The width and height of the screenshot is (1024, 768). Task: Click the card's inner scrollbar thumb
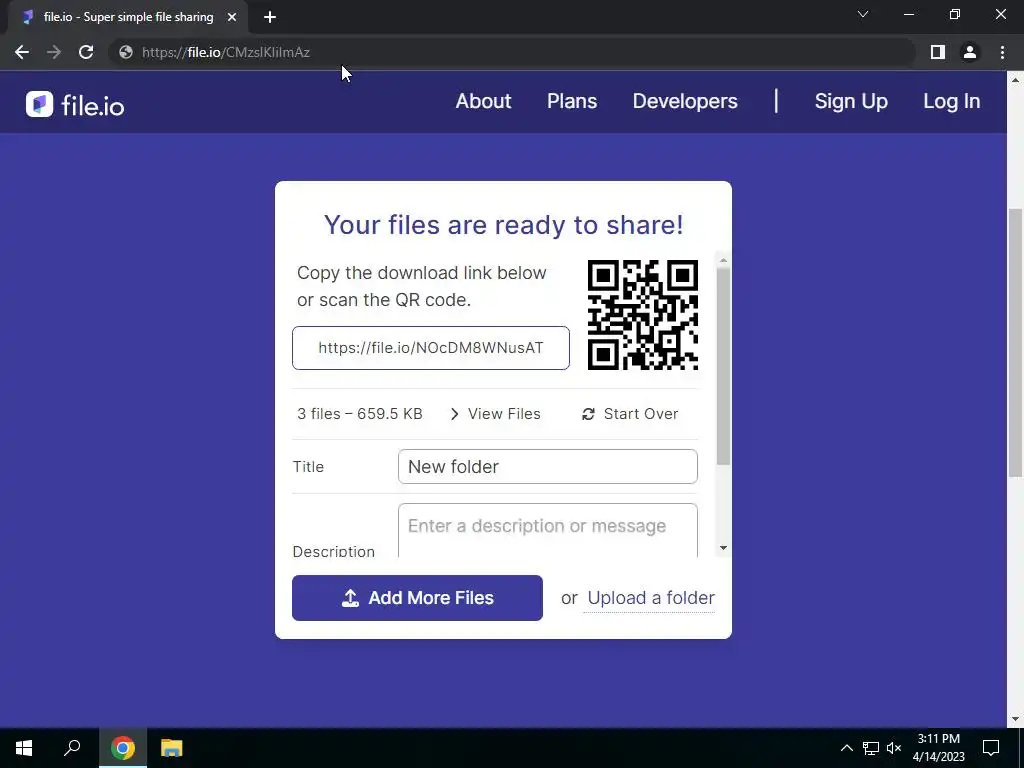pyautogui.click(x=723, y=366)
